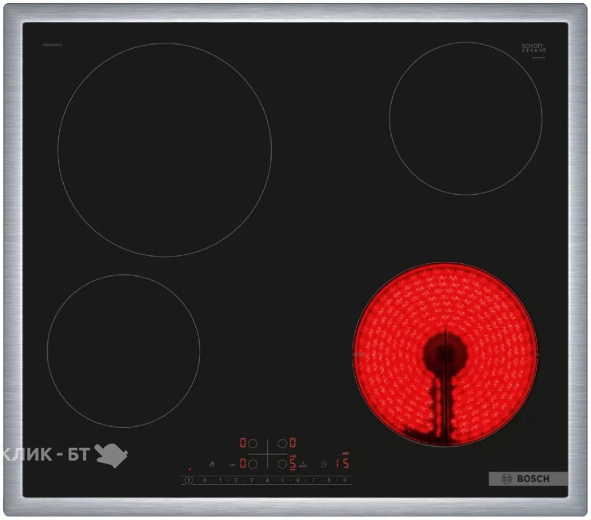This screenshot has height=520, width=591.
Task: Touch the rear-right cooking zone ring
Action: [x=466, y=118]
